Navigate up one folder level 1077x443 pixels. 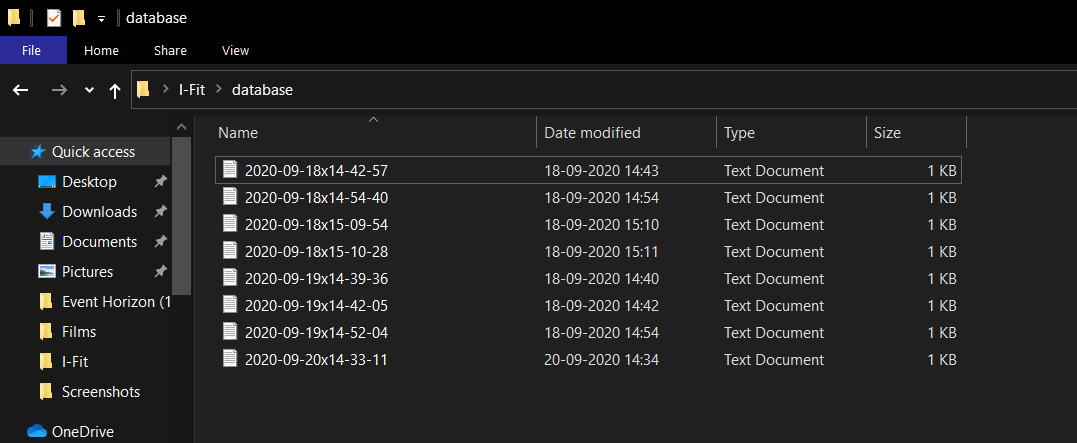115,90
